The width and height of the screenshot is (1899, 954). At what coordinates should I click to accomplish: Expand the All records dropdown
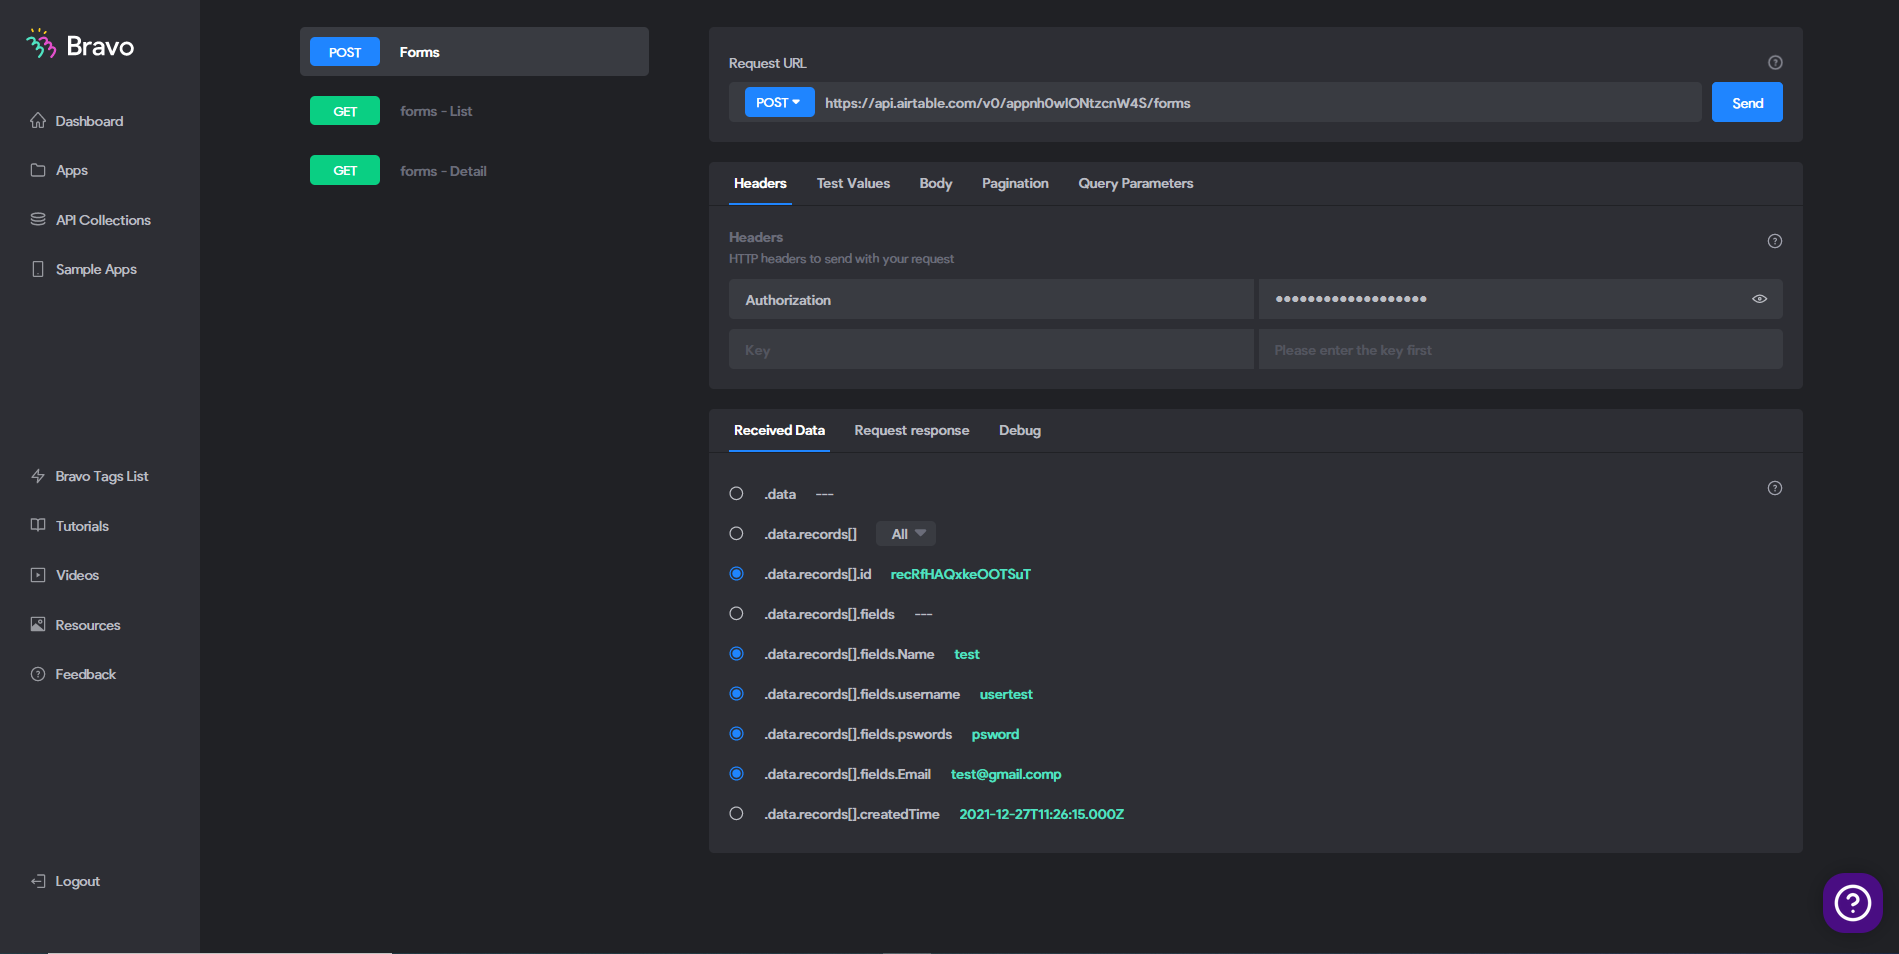tap(906, 534)
